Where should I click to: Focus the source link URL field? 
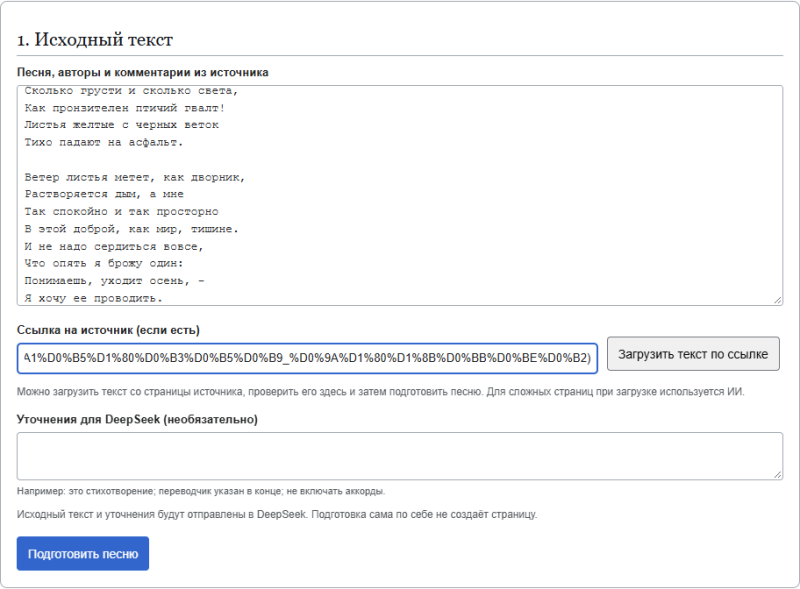[x=307, y=358]
